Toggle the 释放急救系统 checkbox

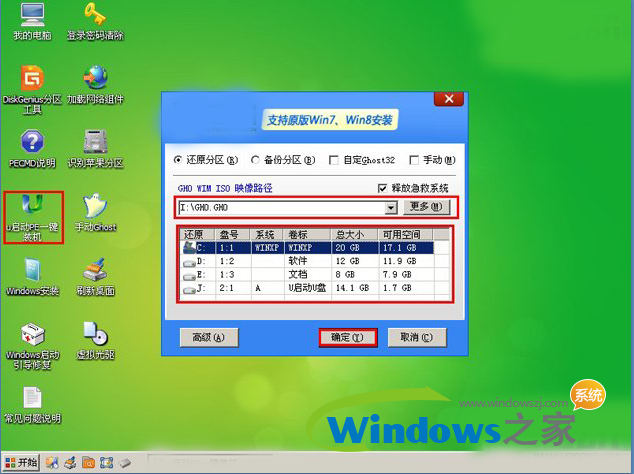pyautogui.click(x=382, y=188)
